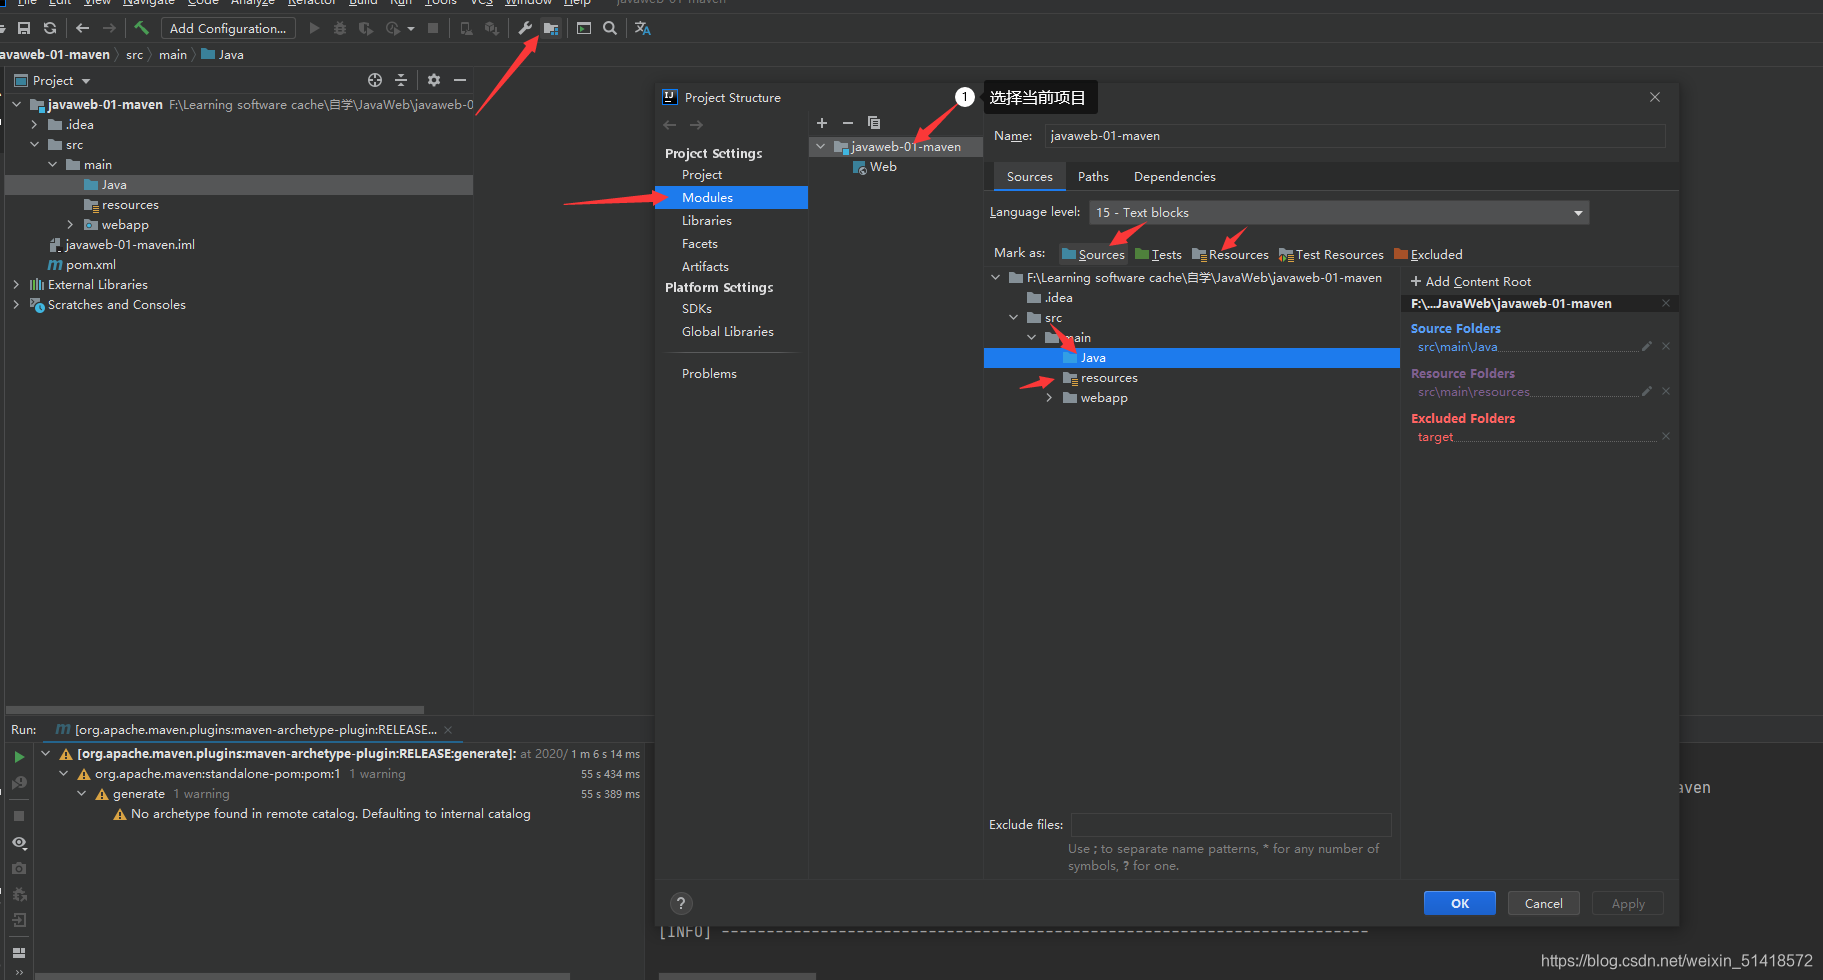The image size is (1823, 980).
Task: Collapse the generate warning node in Run
Action: click(82, 793)
